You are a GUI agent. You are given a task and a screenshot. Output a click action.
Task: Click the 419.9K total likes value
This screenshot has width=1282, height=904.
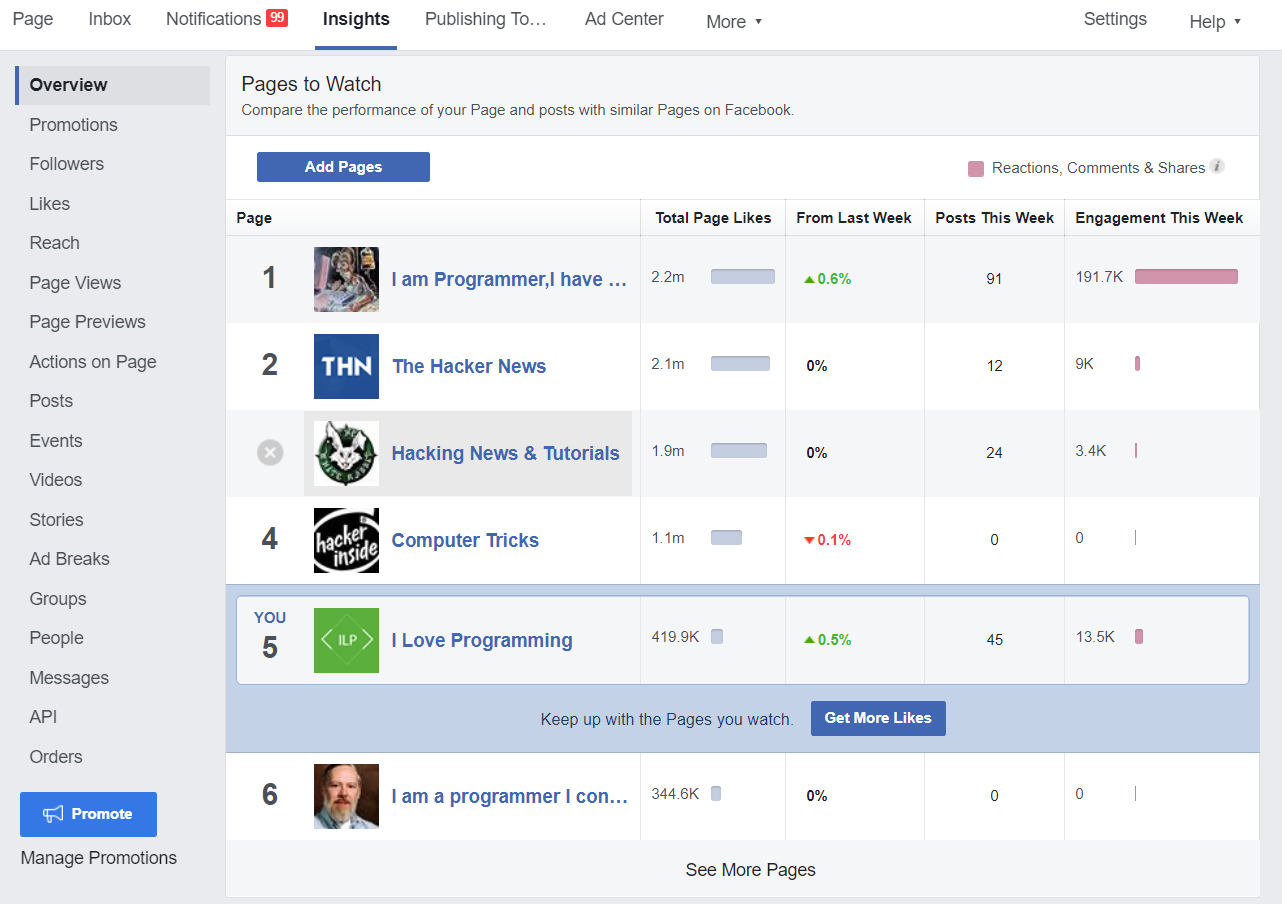pos(675,637)
